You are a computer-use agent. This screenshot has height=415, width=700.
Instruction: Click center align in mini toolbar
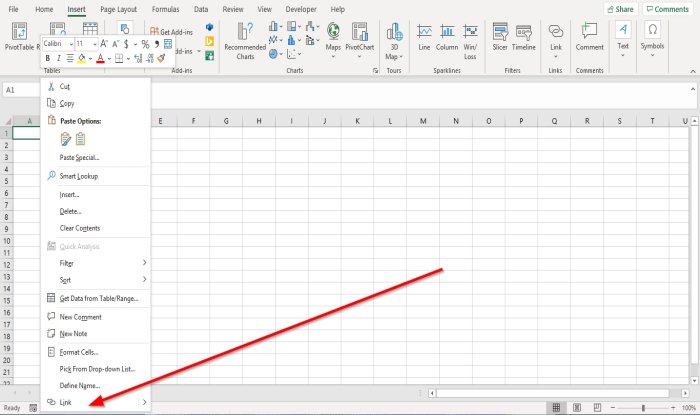[x=70, y=58]
